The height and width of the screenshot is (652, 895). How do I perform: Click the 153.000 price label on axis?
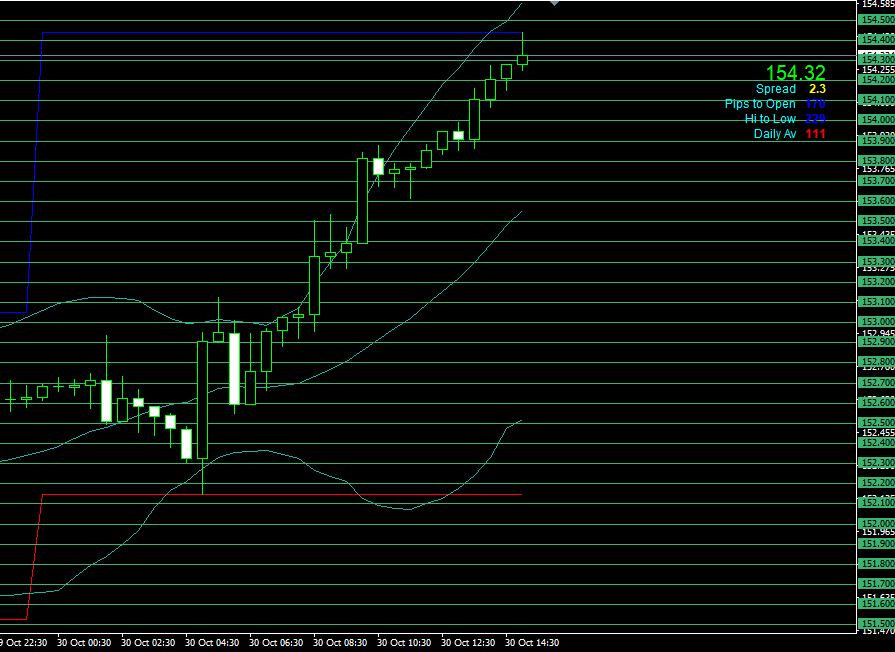pos(876,322)
